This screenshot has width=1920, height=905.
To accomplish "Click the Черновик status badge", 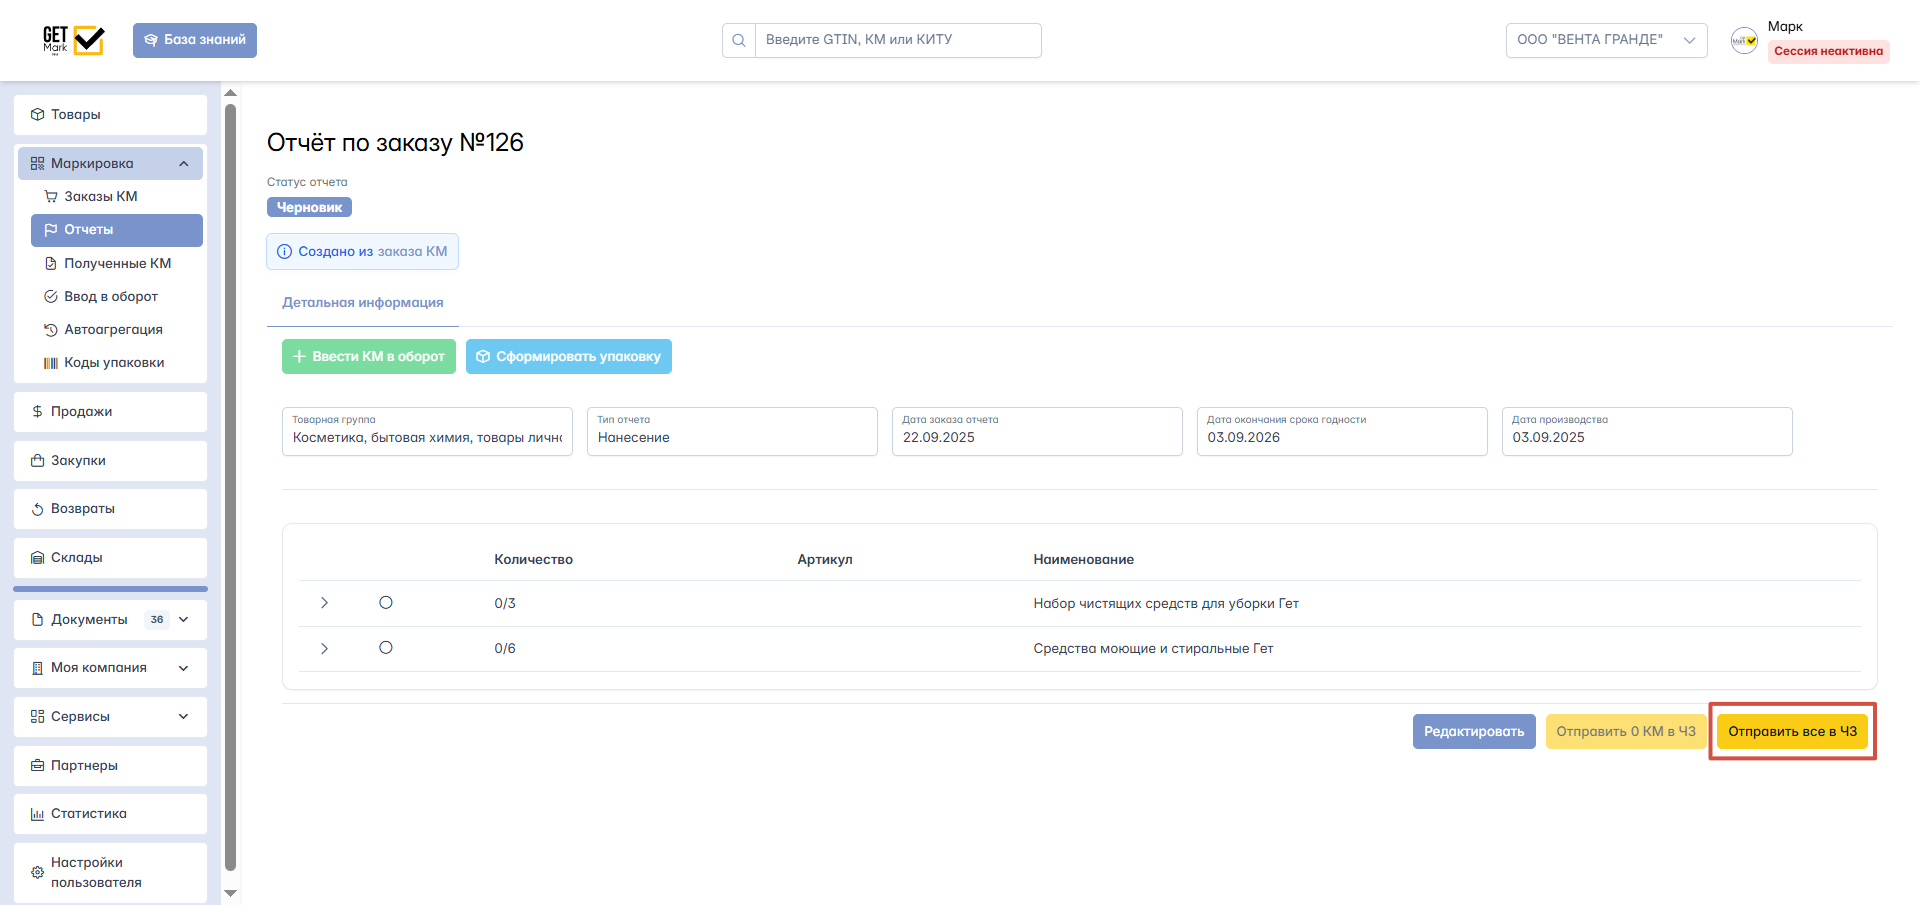I will coord(309,207).
